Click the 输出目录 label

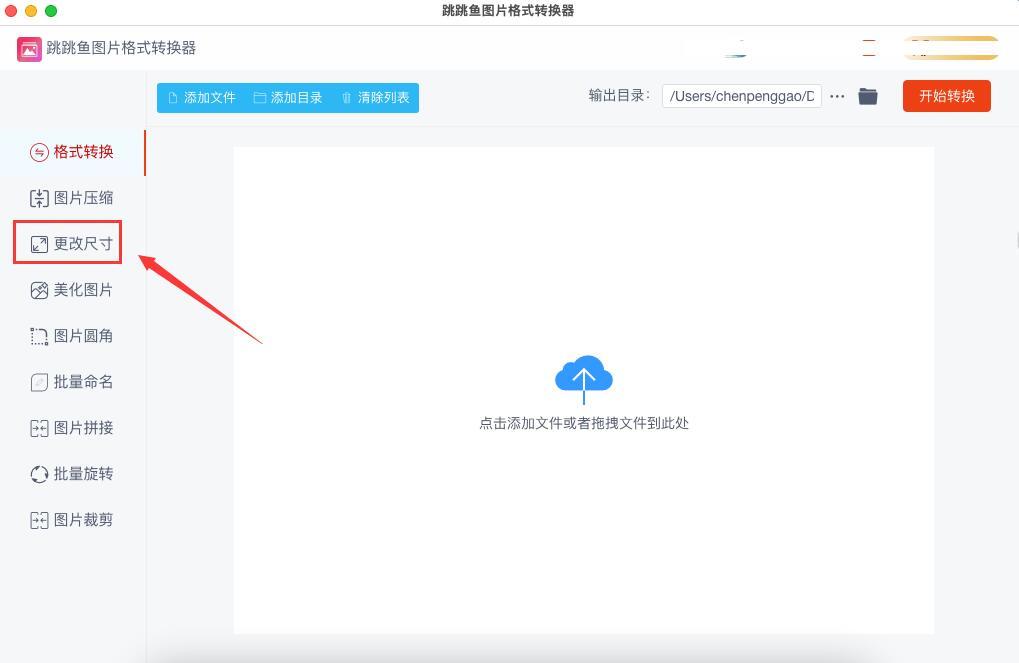[619, 96]
